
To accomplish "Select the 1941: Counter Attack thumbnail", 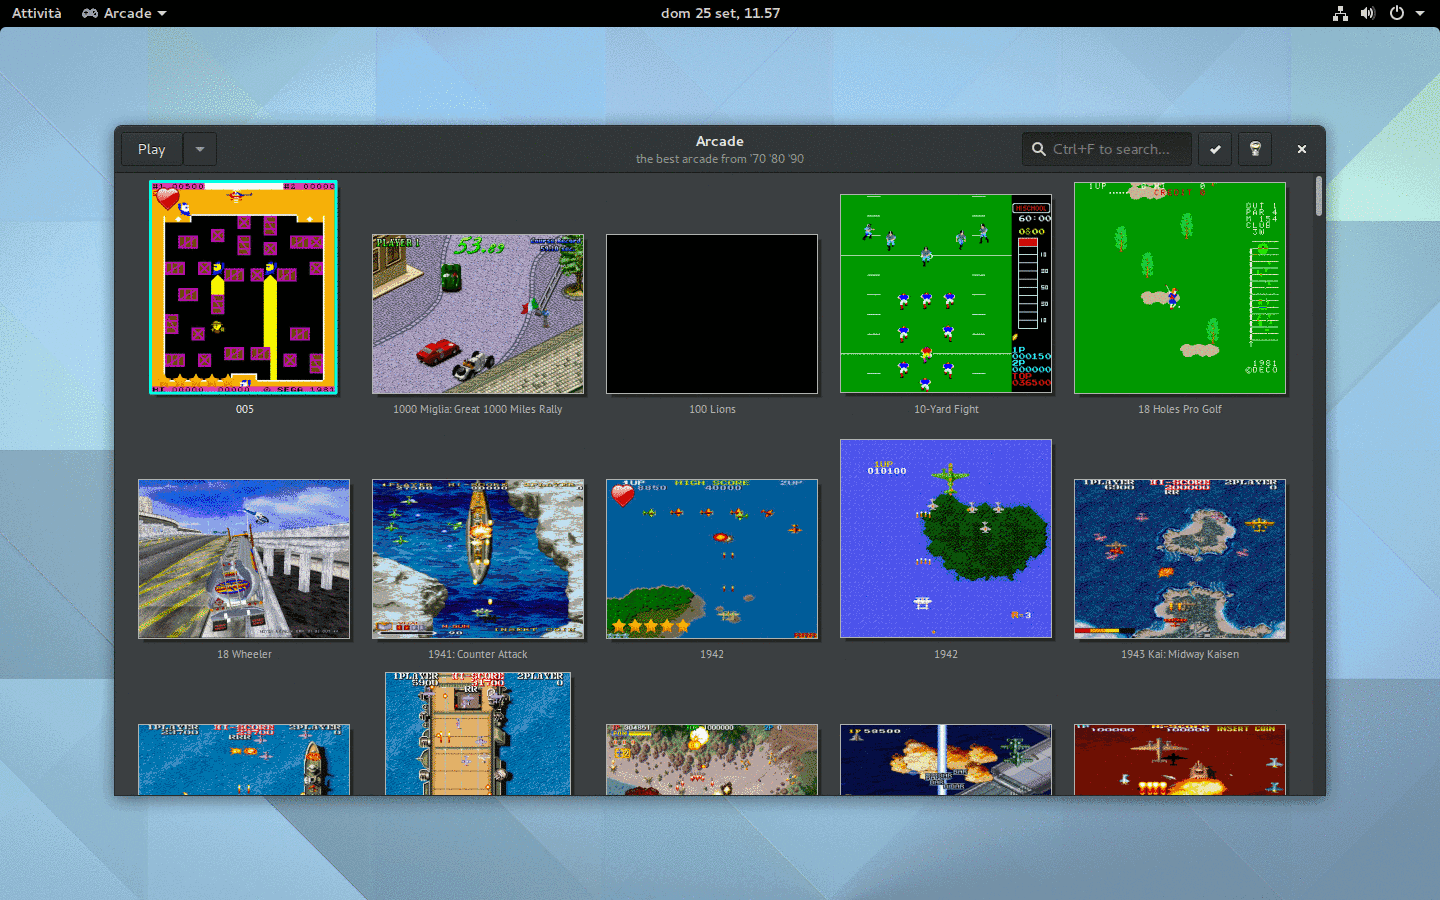I will [478, 559].
